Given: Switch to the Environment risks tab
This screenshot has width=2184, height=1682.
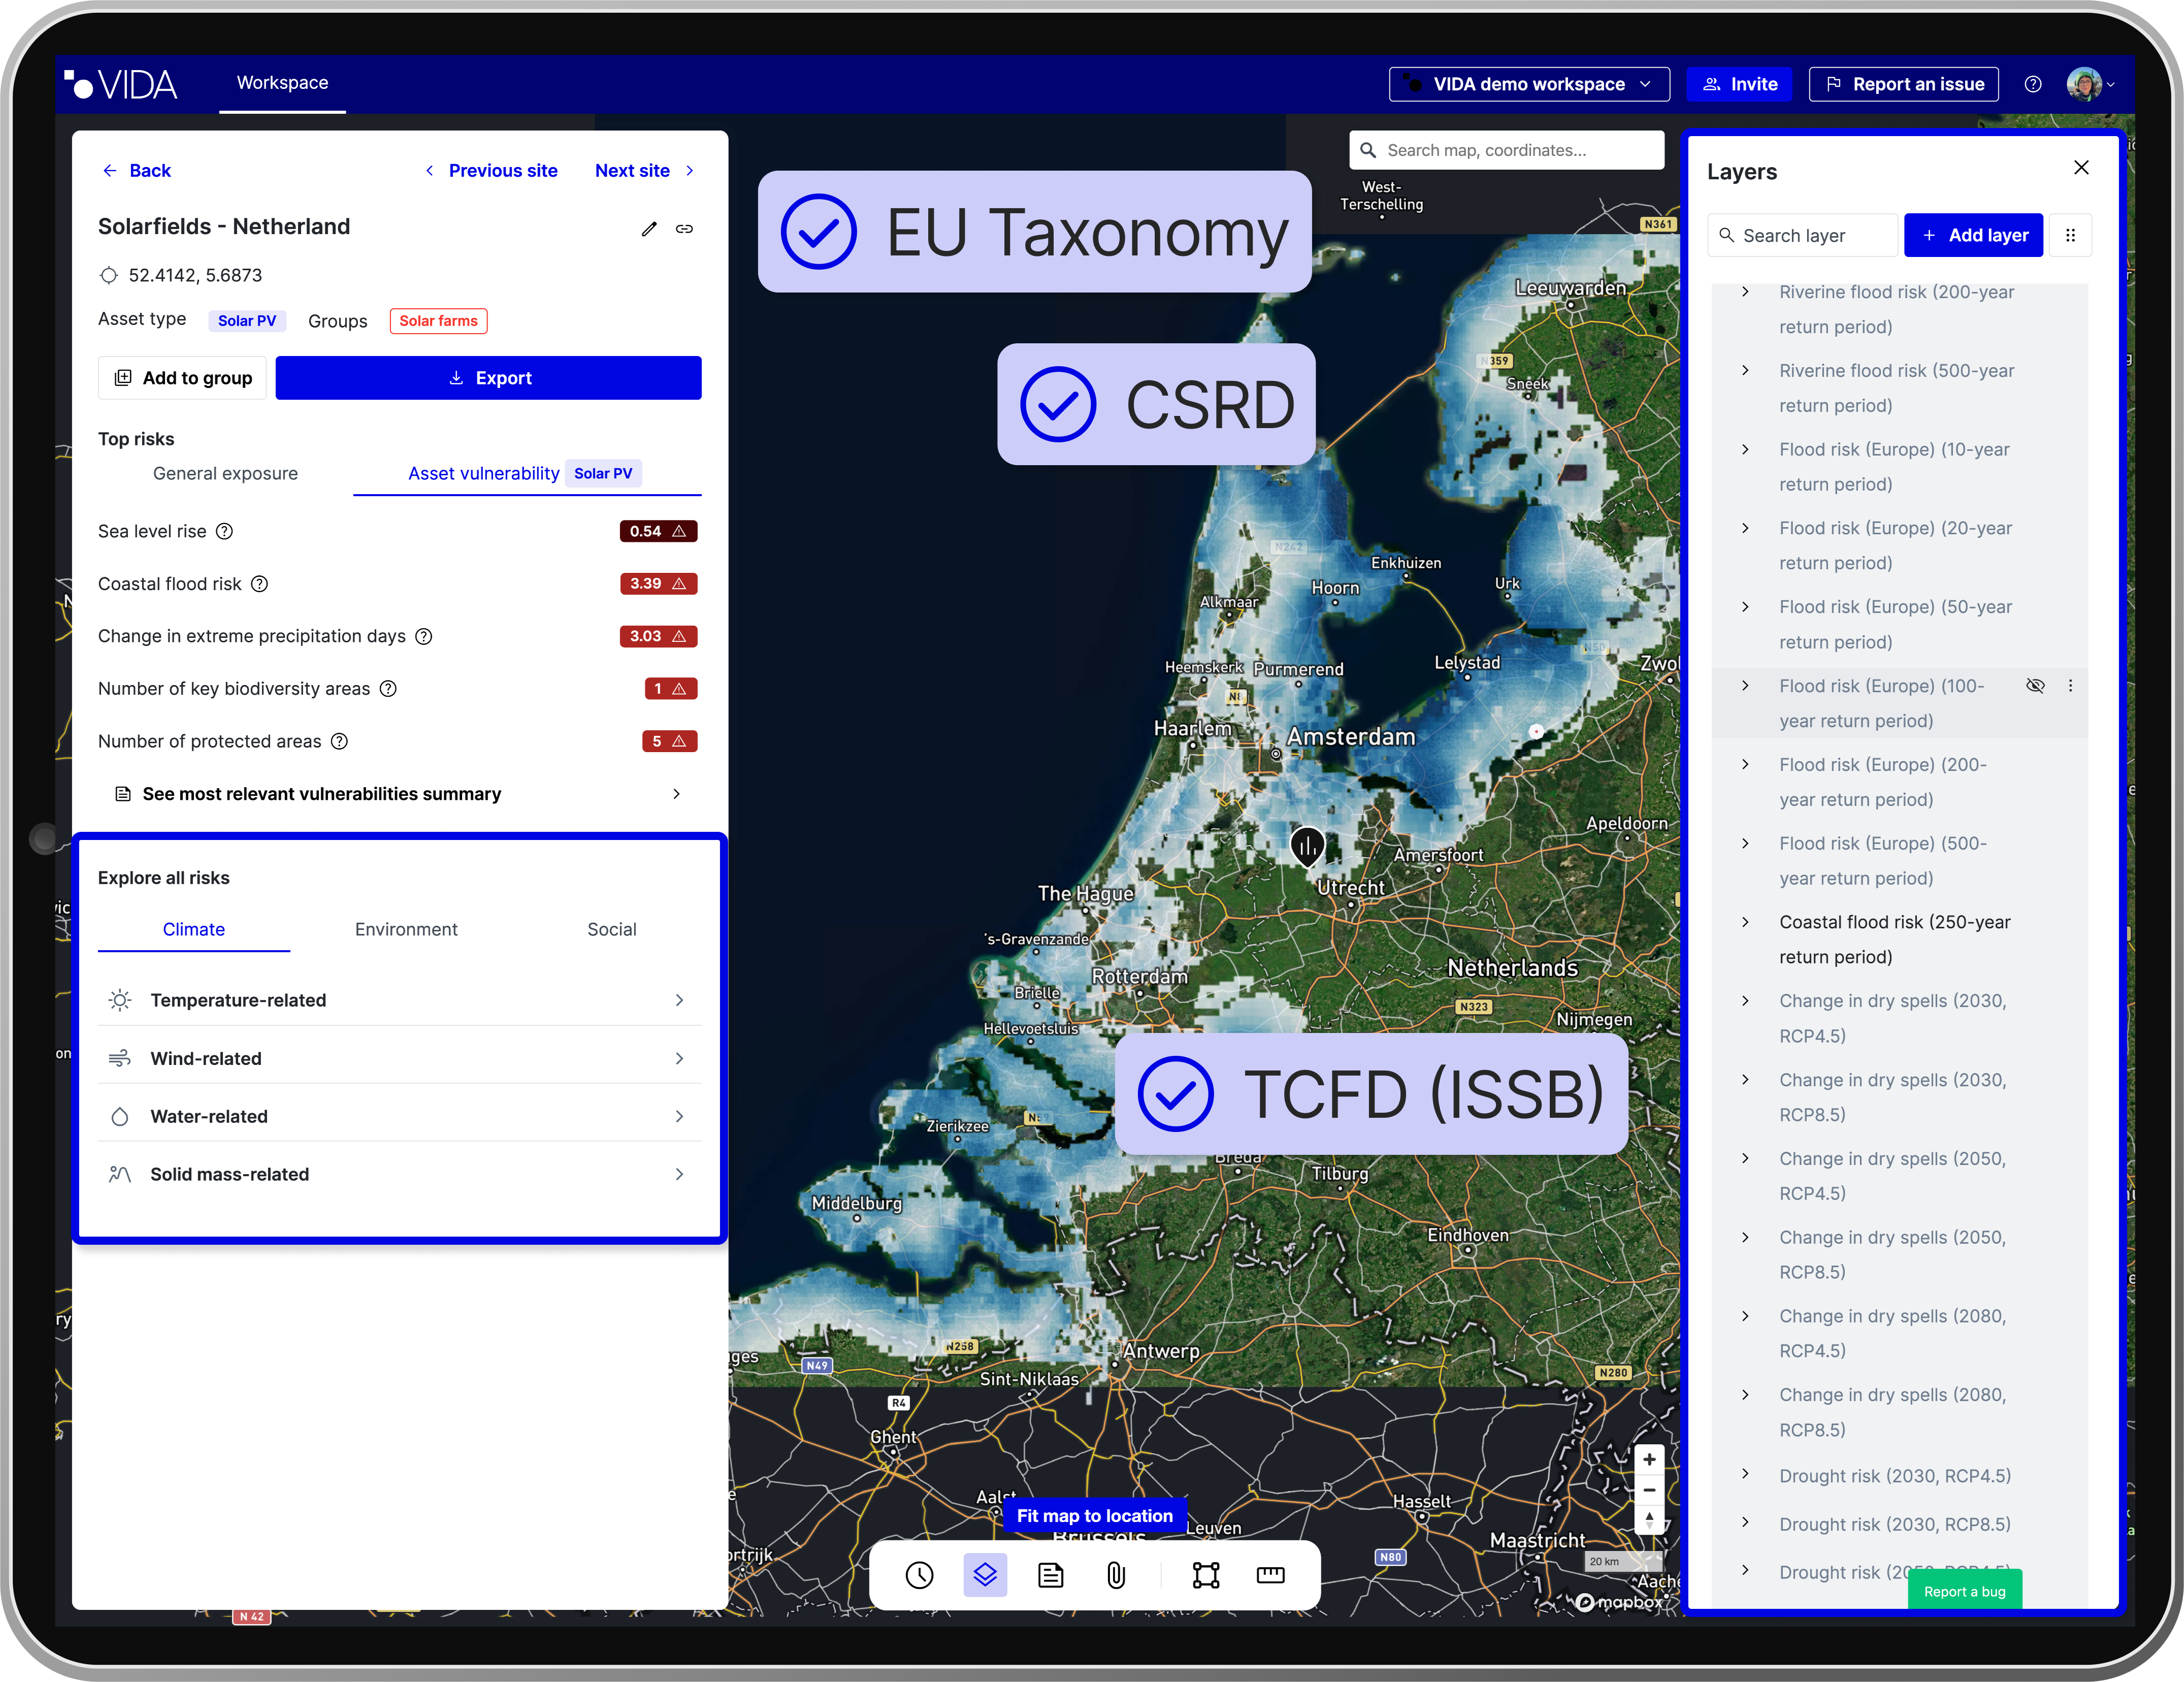Looking at the screenshot, I should point(406,929).
